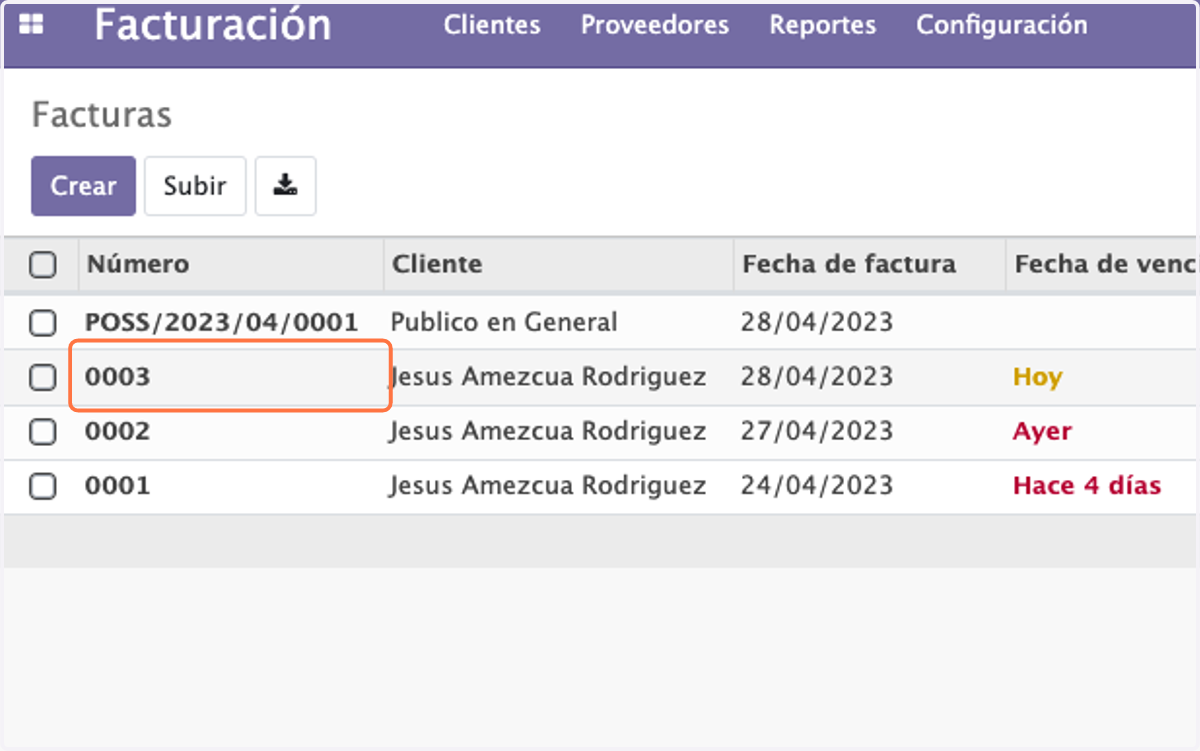Click the Hoy due date label
Viewport: 1200px width, 751px height.
coord(1037,377)
